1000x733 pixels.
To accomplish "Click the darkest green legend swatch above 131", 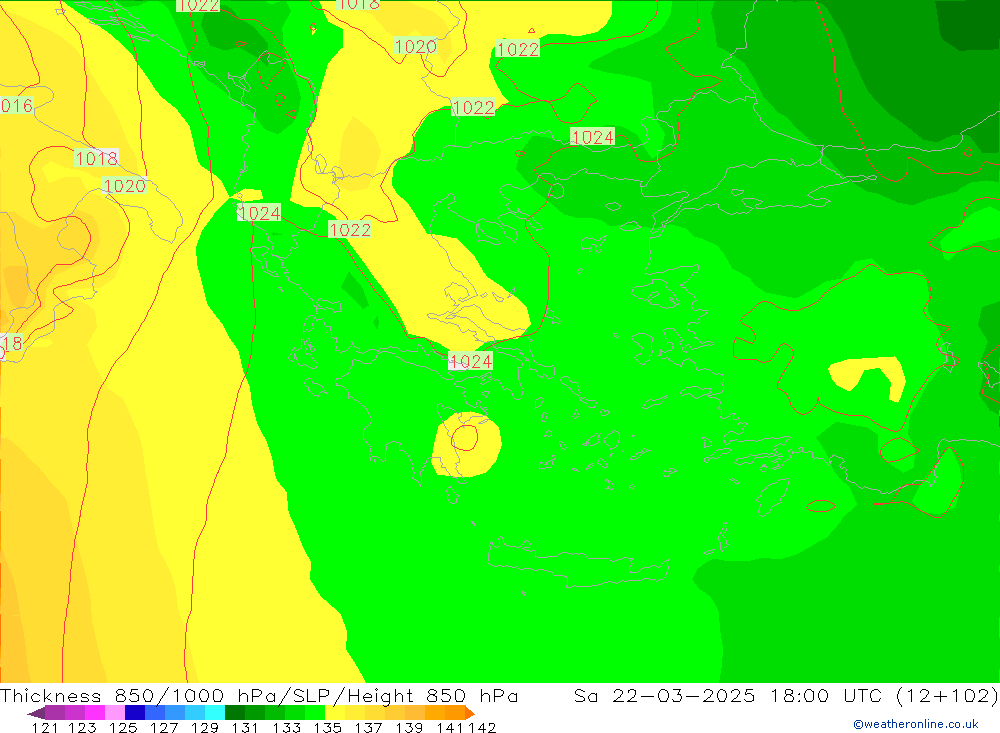I will coord(235,713).
